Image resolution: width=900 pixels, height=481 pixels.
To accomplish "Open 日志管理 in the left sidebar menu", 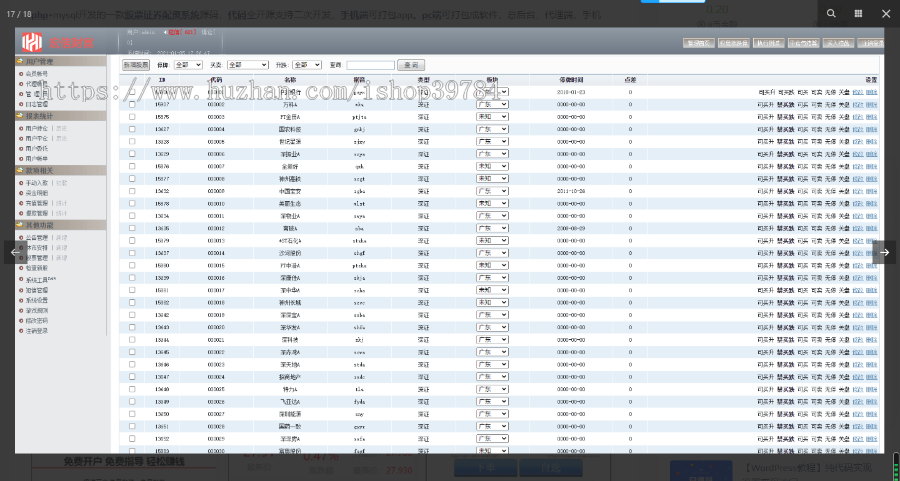I will coord(36,103).
